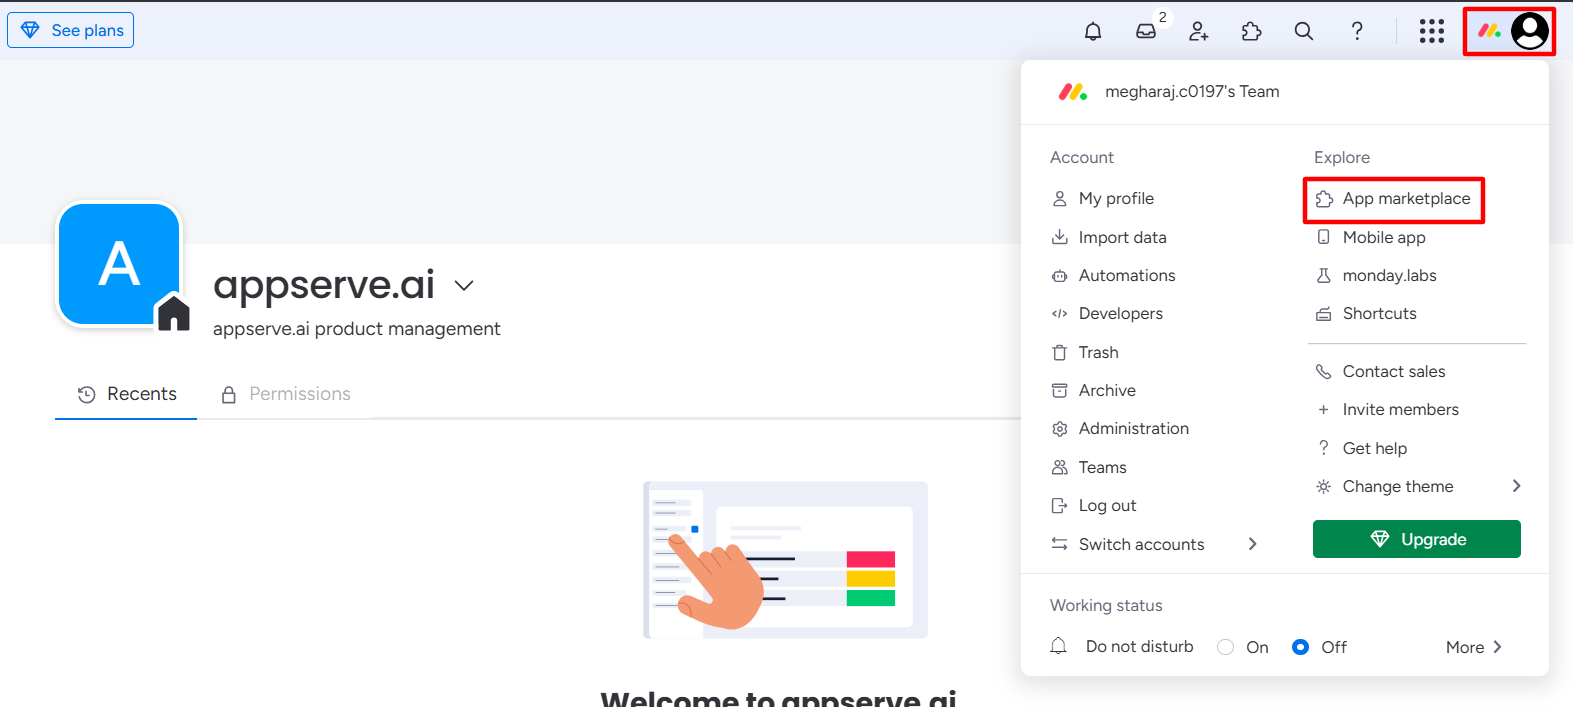Open More working status options
1573x707 pixels.
pyautogui.click(x=1474, y=647)
